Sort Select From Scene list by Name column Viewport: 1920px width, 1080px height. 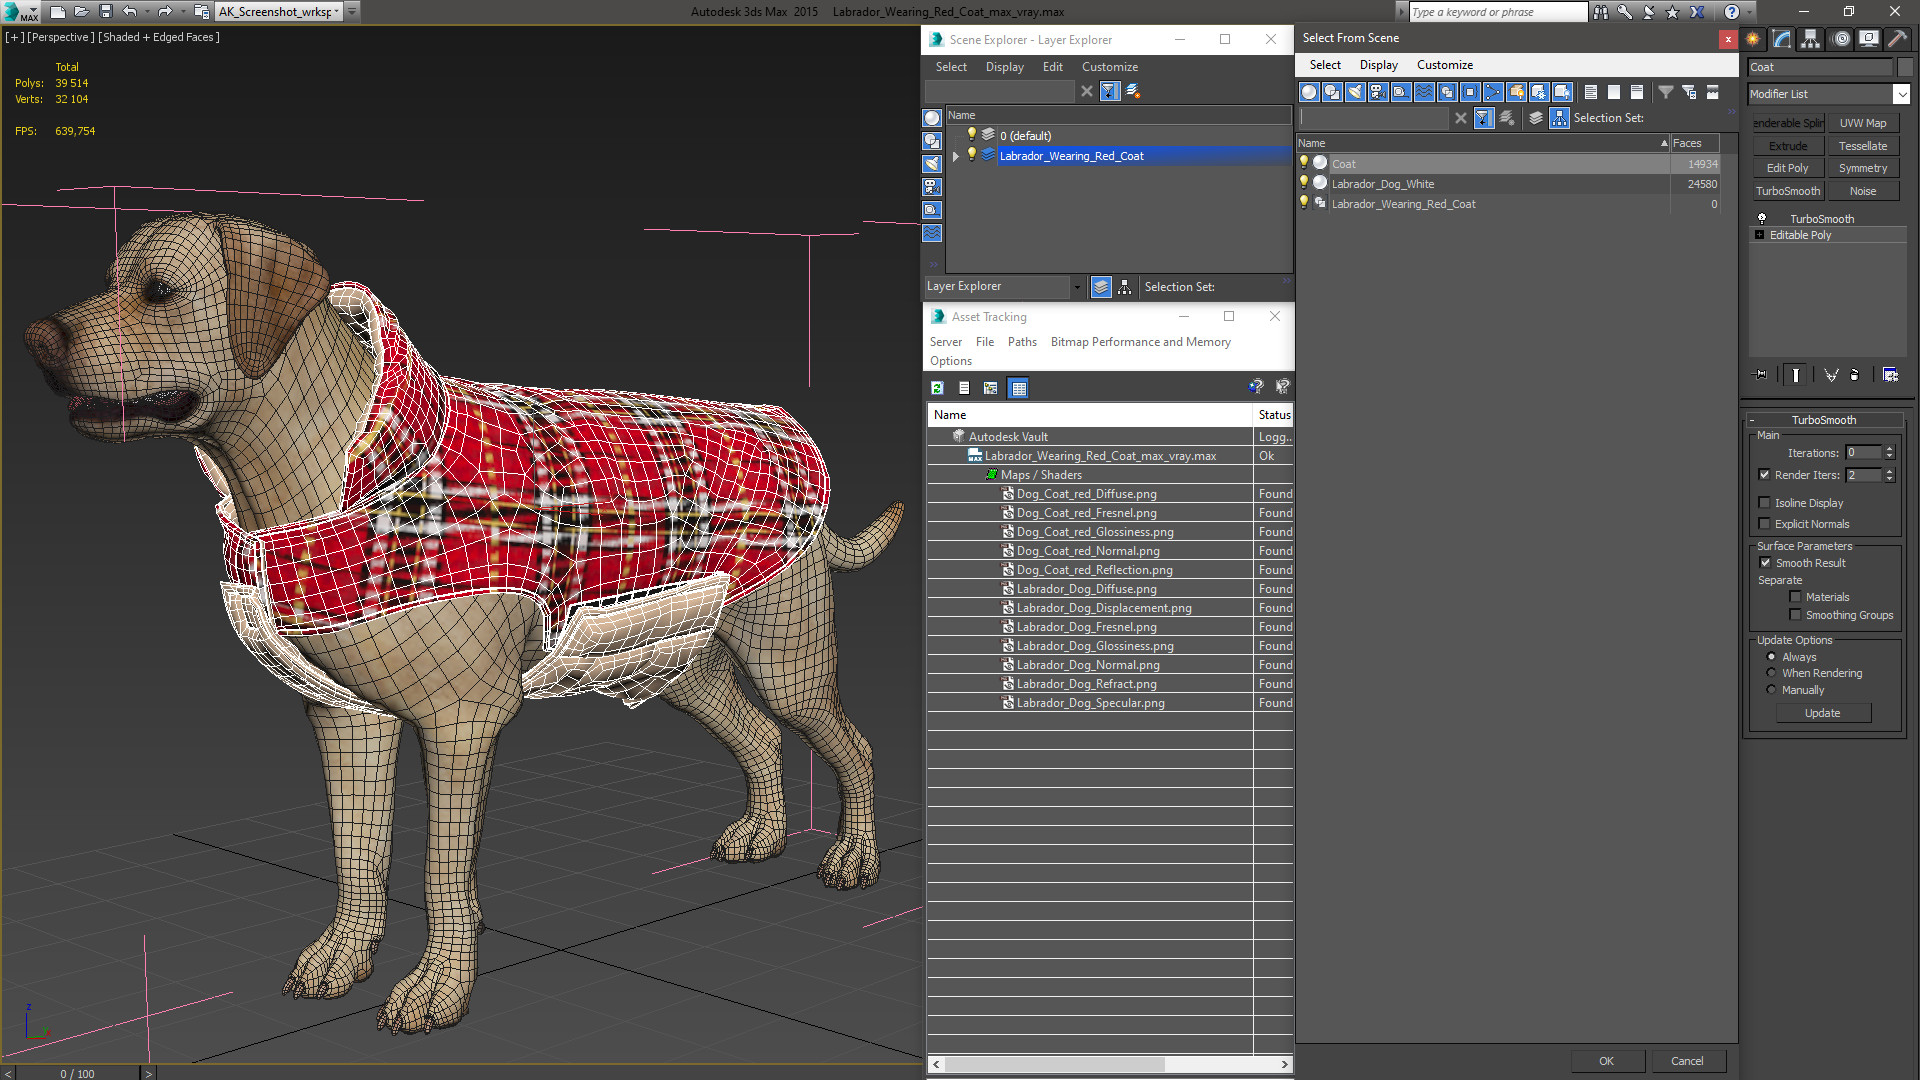pyautogui.click(x=1484, y=143)
